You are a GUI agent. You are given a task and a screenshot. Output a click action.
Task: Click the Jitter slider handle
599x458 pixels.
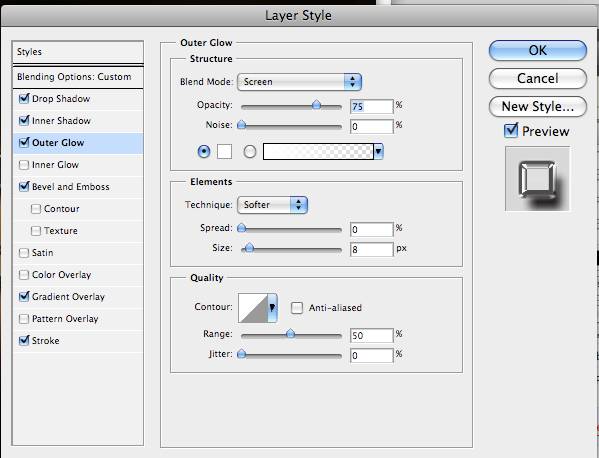click(x=241, y=354)
